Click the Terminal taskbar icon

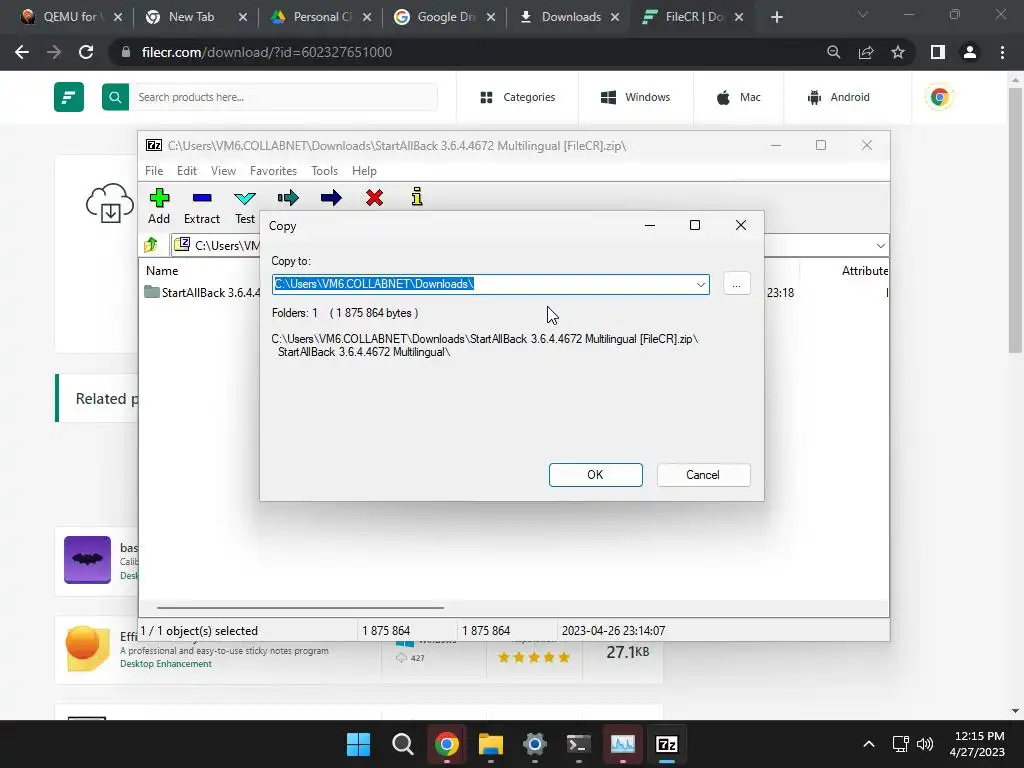click(579, 744)
